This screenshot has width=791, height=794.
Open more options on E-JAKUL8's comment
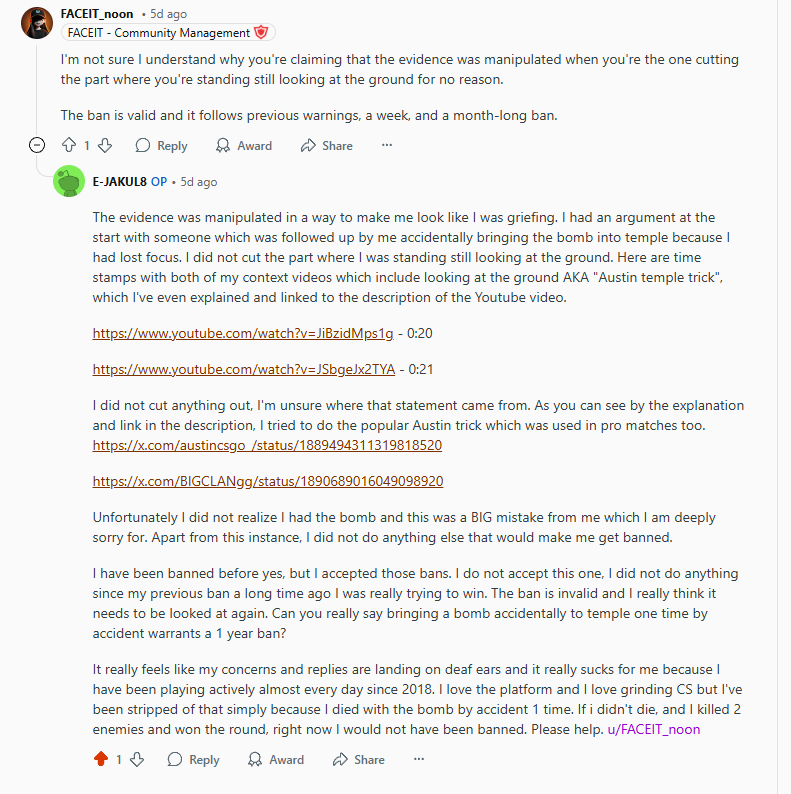point(419,759)
